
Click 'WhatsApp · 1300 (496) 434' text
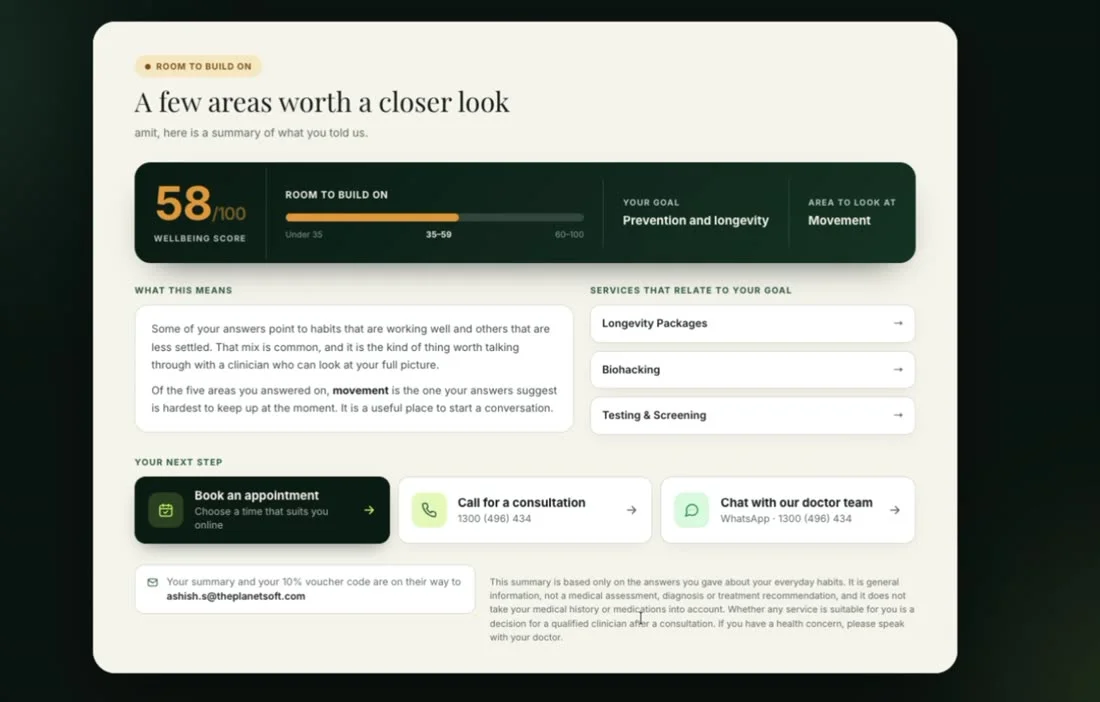click(786, 519)
